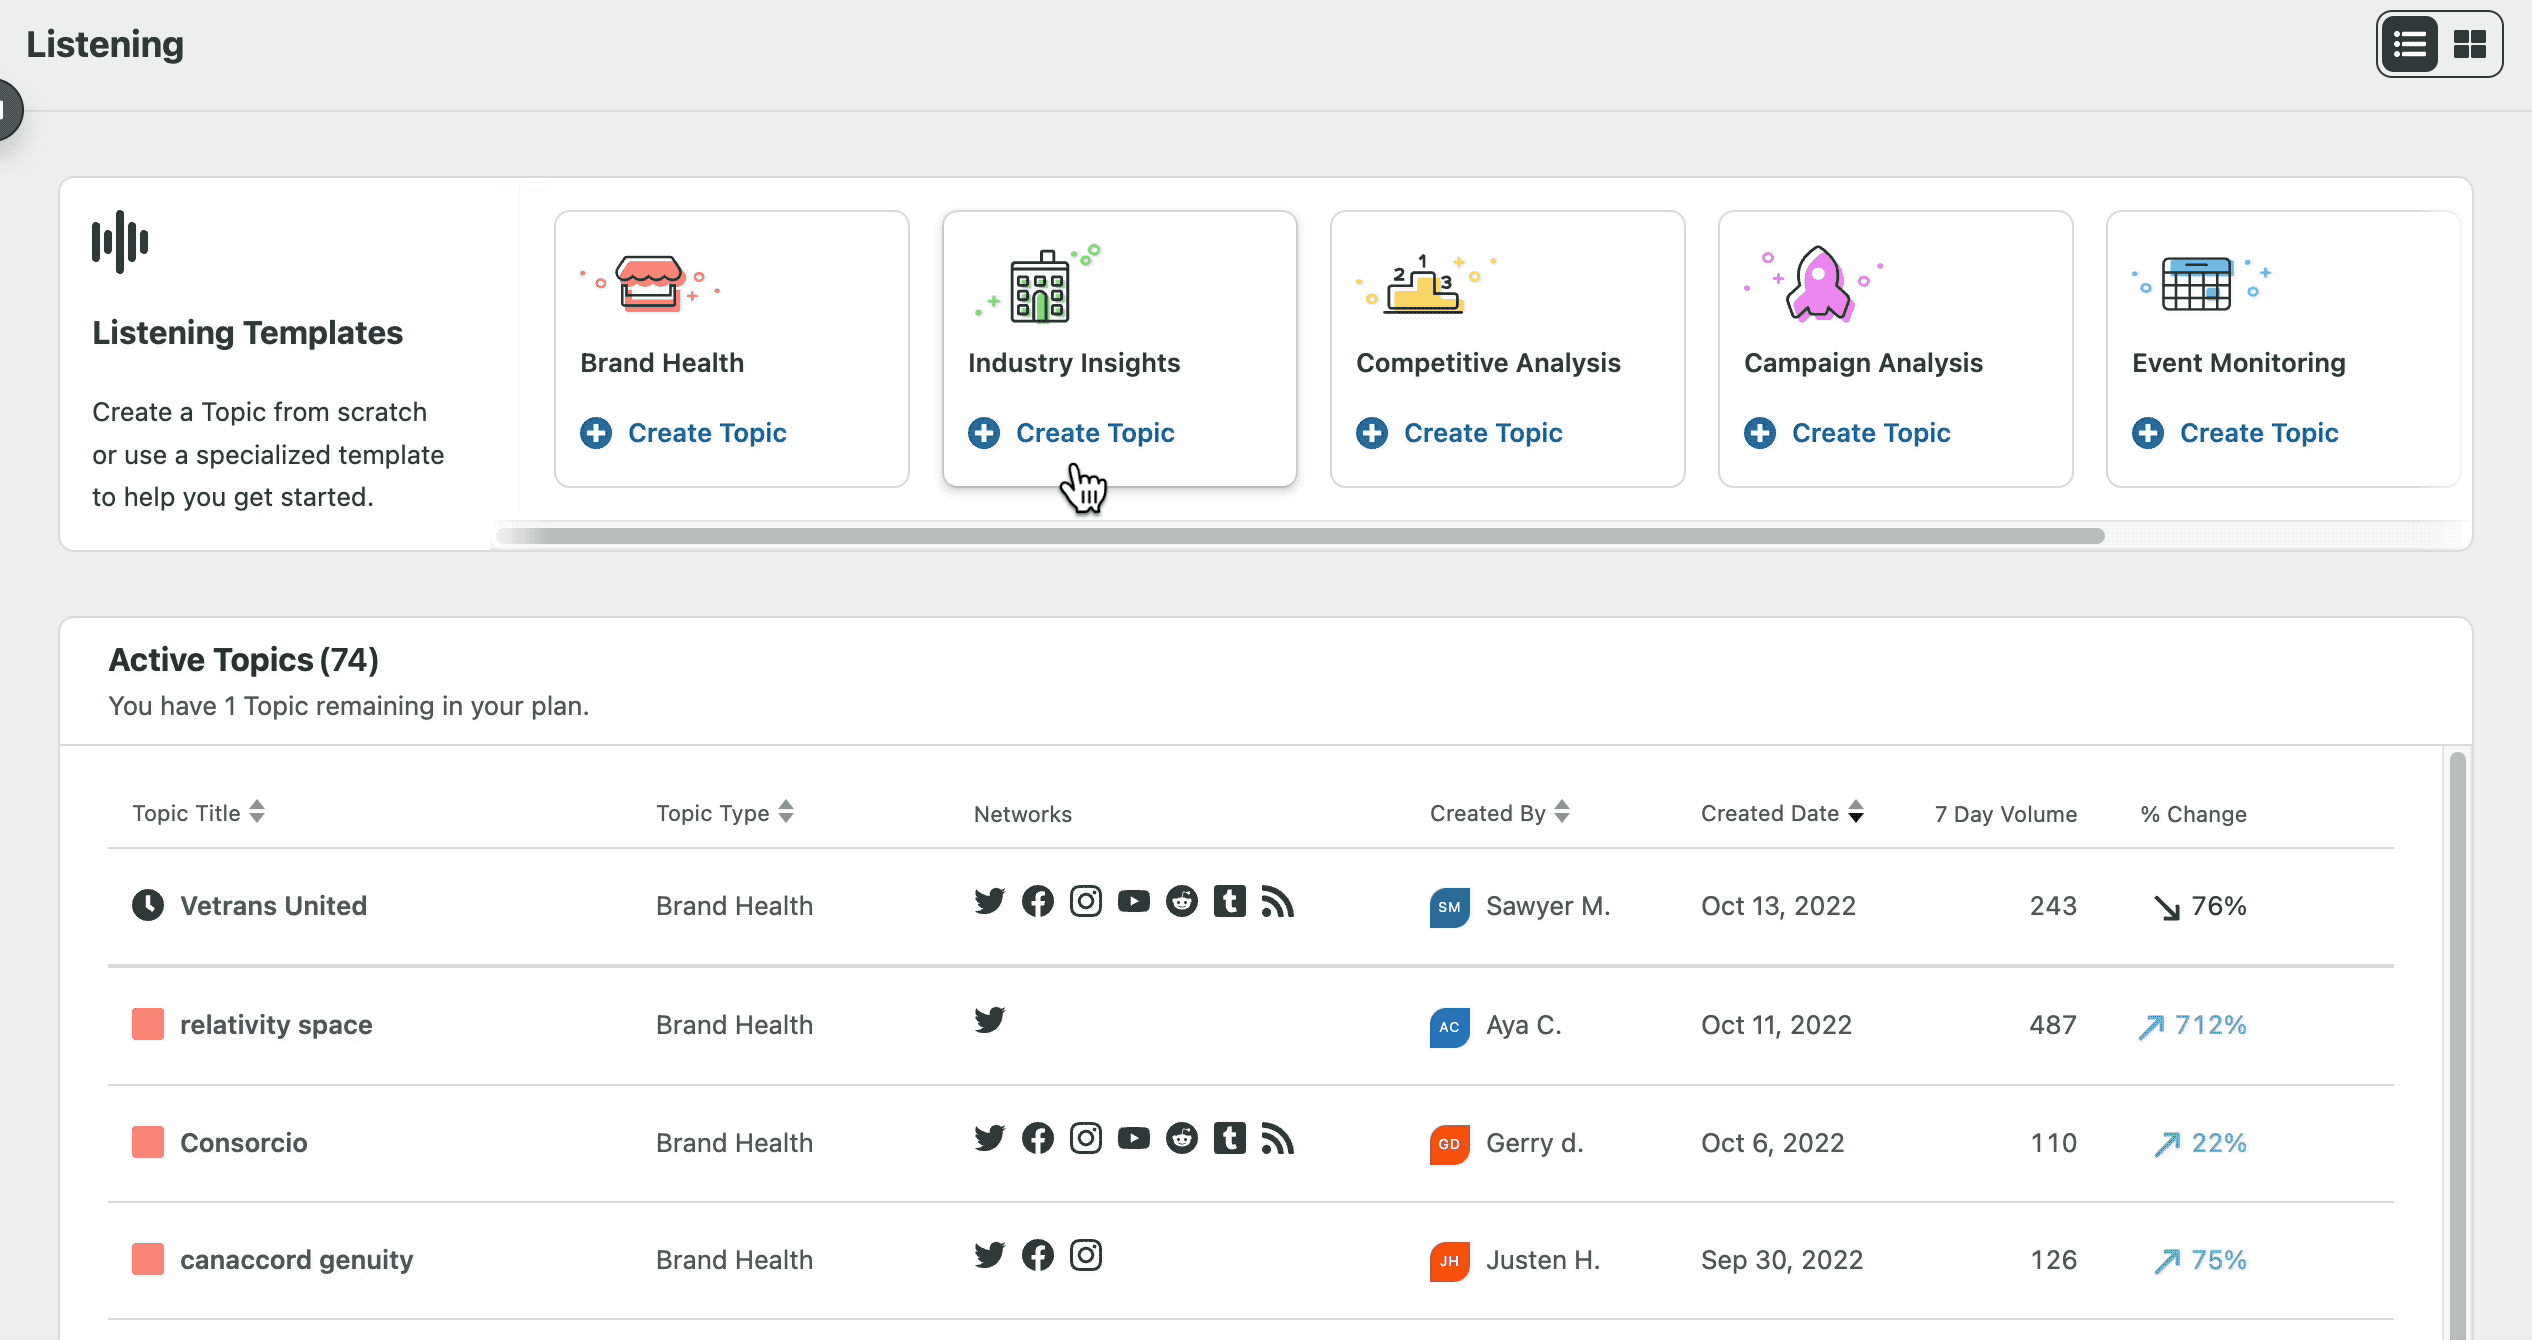Screen dimensions: 2532x1340
Task: Sort table by Topic Title
Action: pyautogui.click(x=199, y=813)
